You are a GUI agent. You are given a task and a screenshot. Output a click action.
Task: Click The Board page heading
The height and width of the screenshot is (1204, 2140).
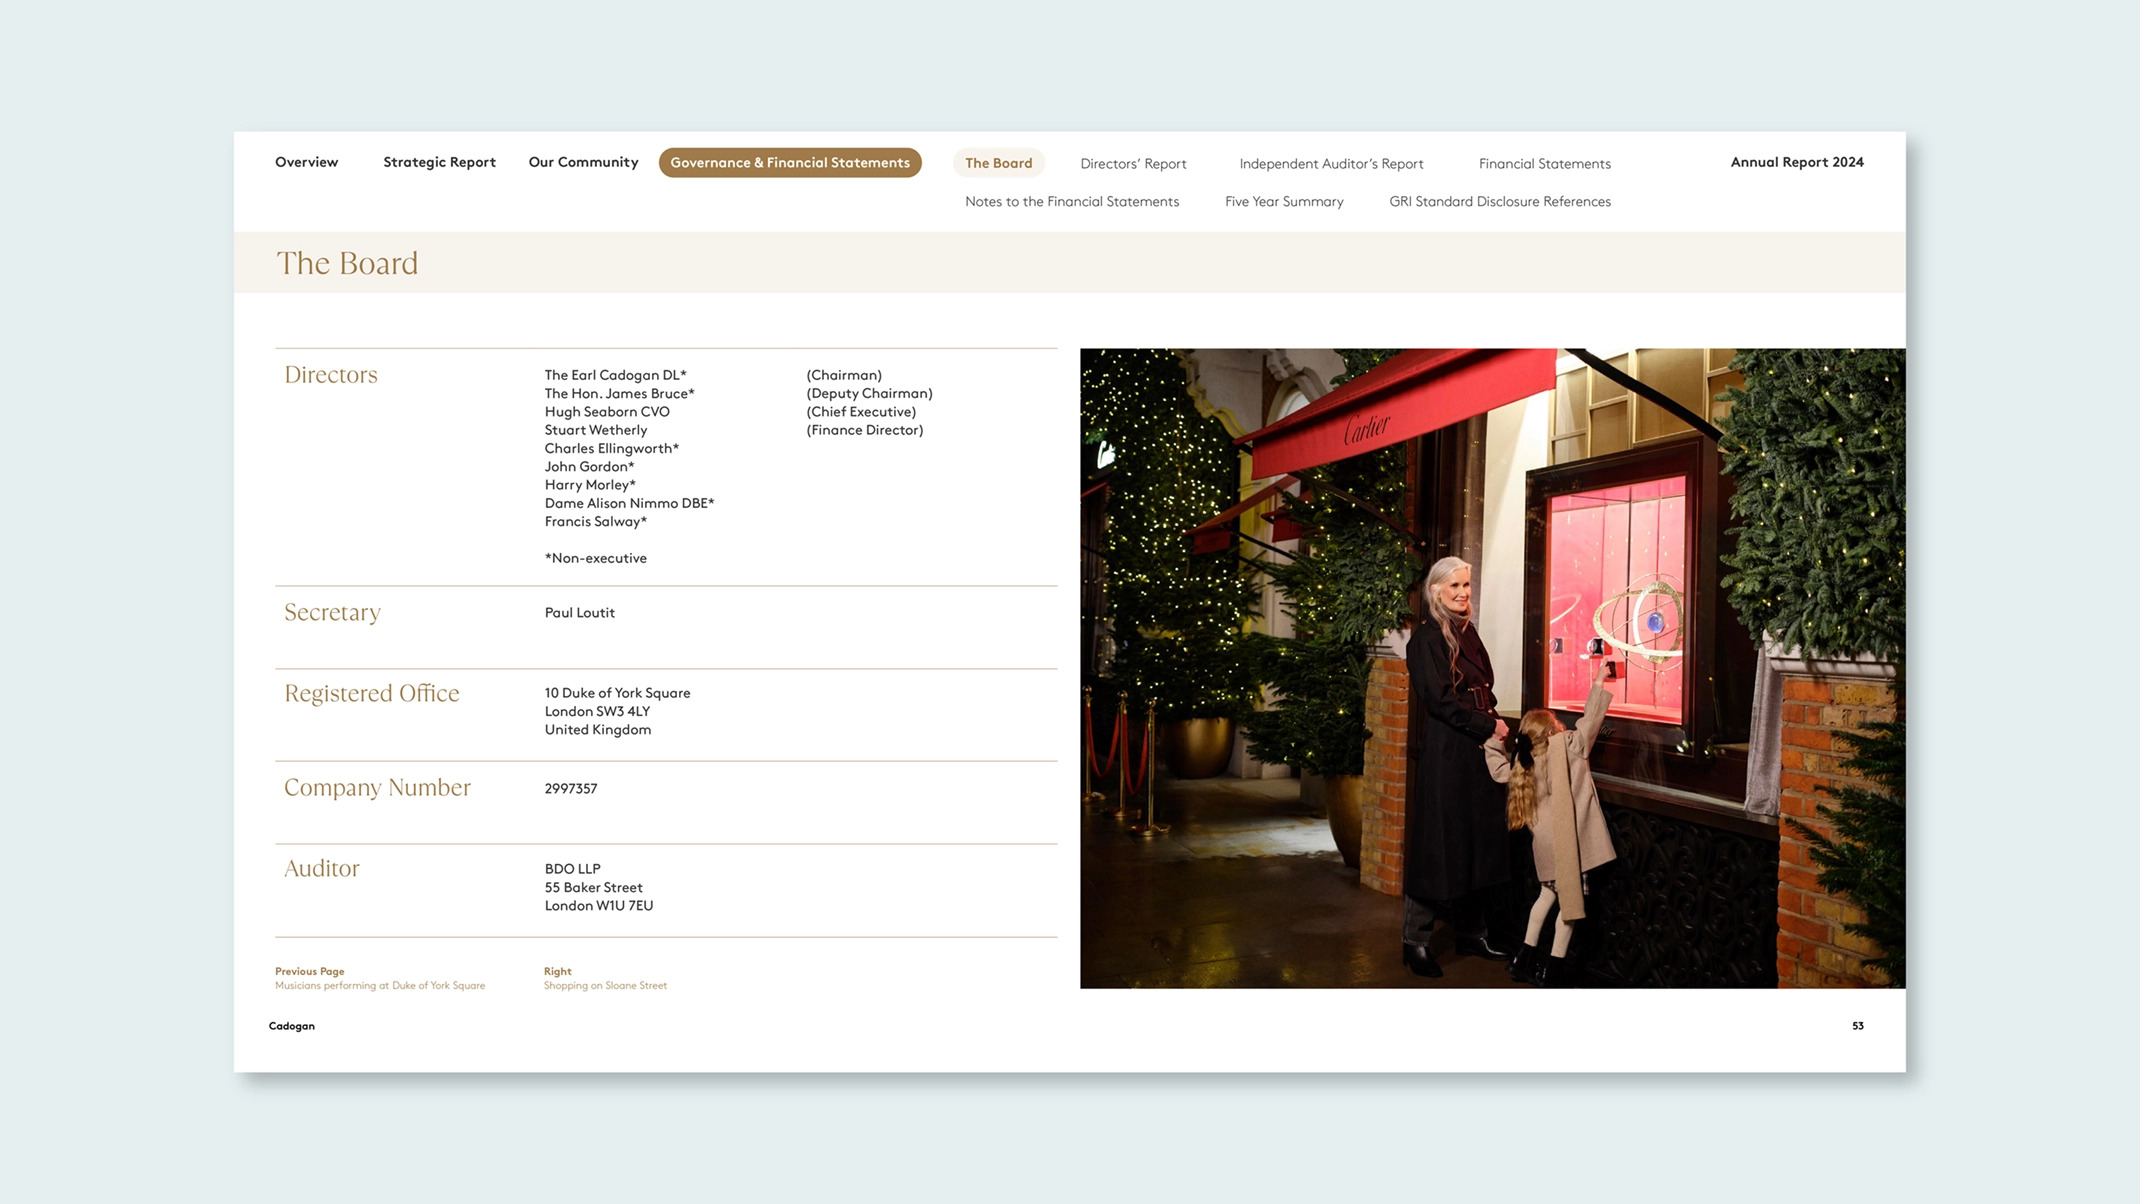(347, 263)
